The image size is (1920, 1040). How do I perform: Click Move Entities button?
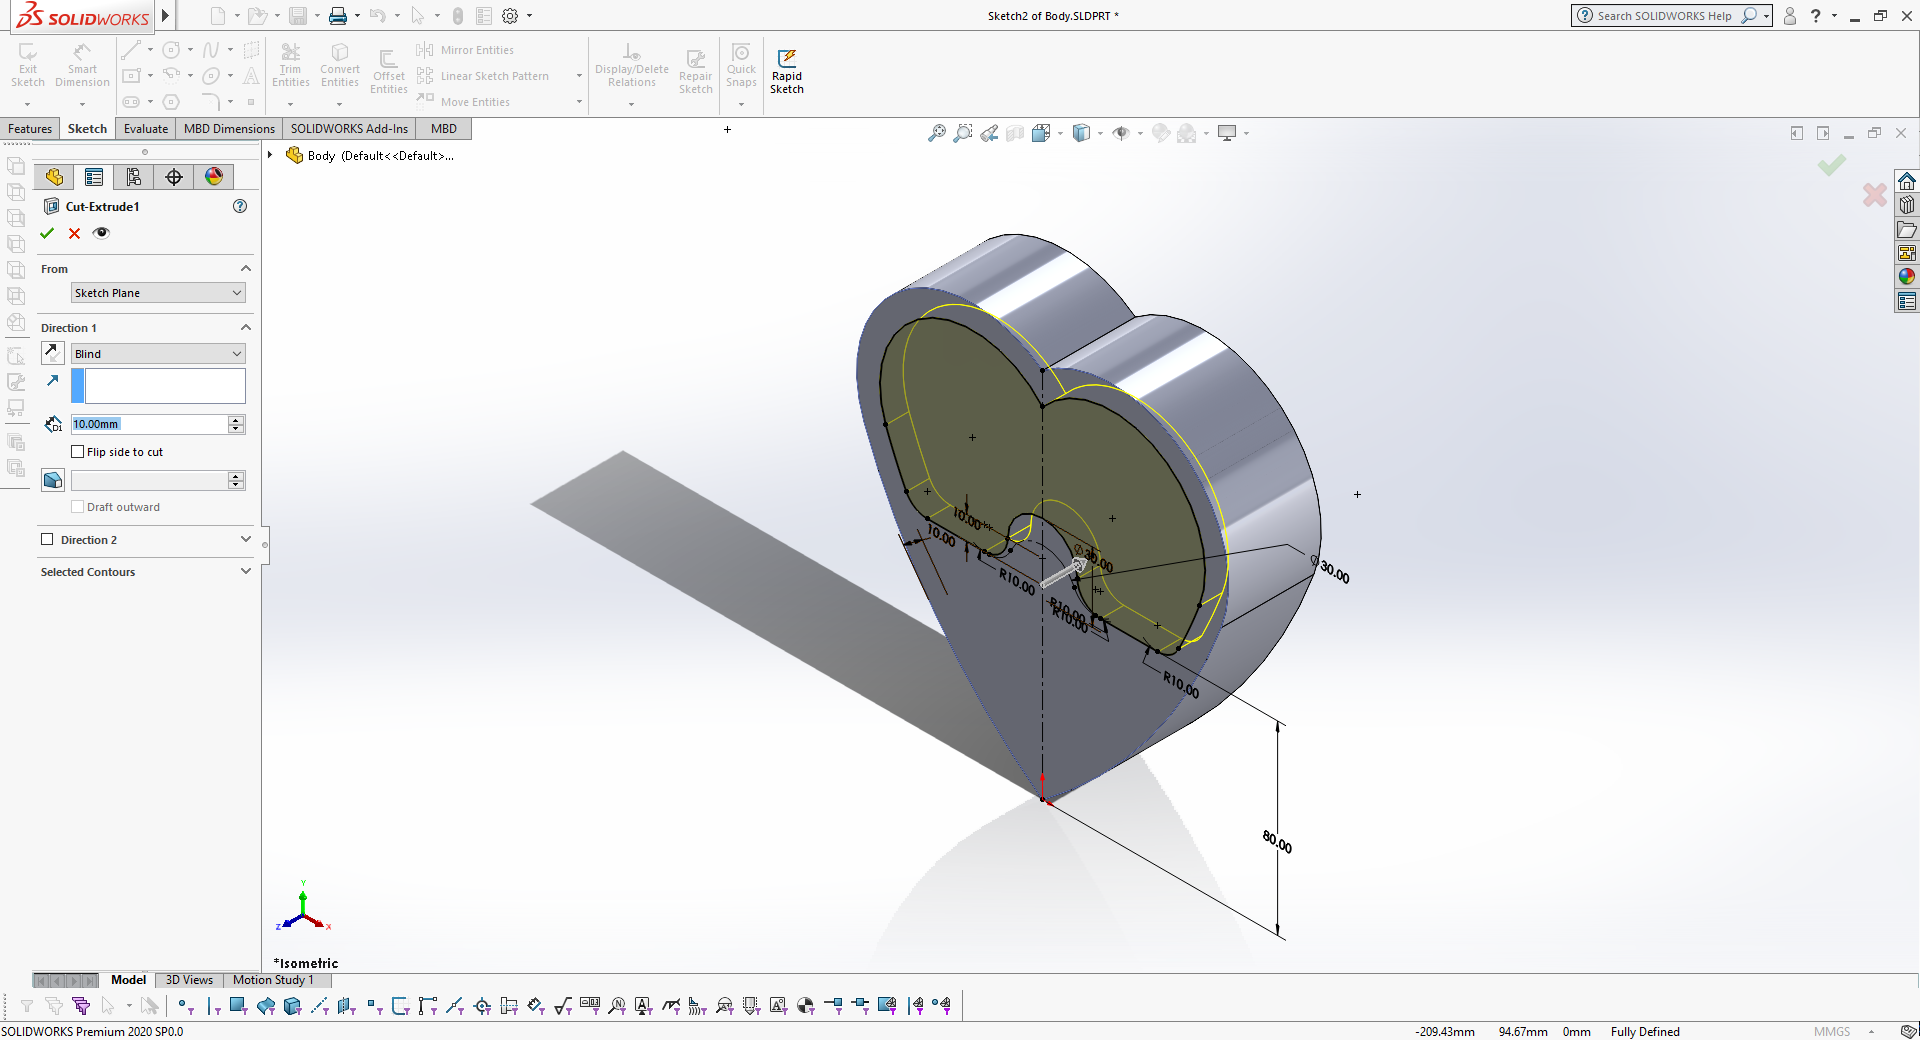(464, 102)
